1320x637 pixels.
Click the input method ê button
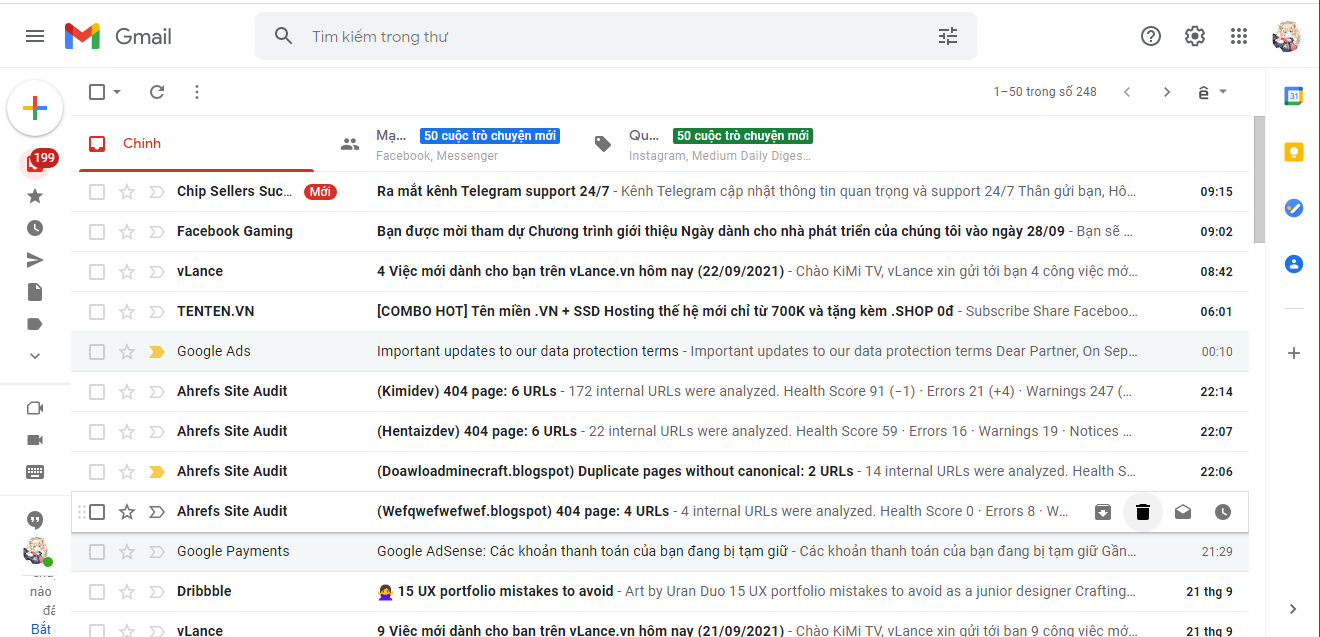(1203, 92)
